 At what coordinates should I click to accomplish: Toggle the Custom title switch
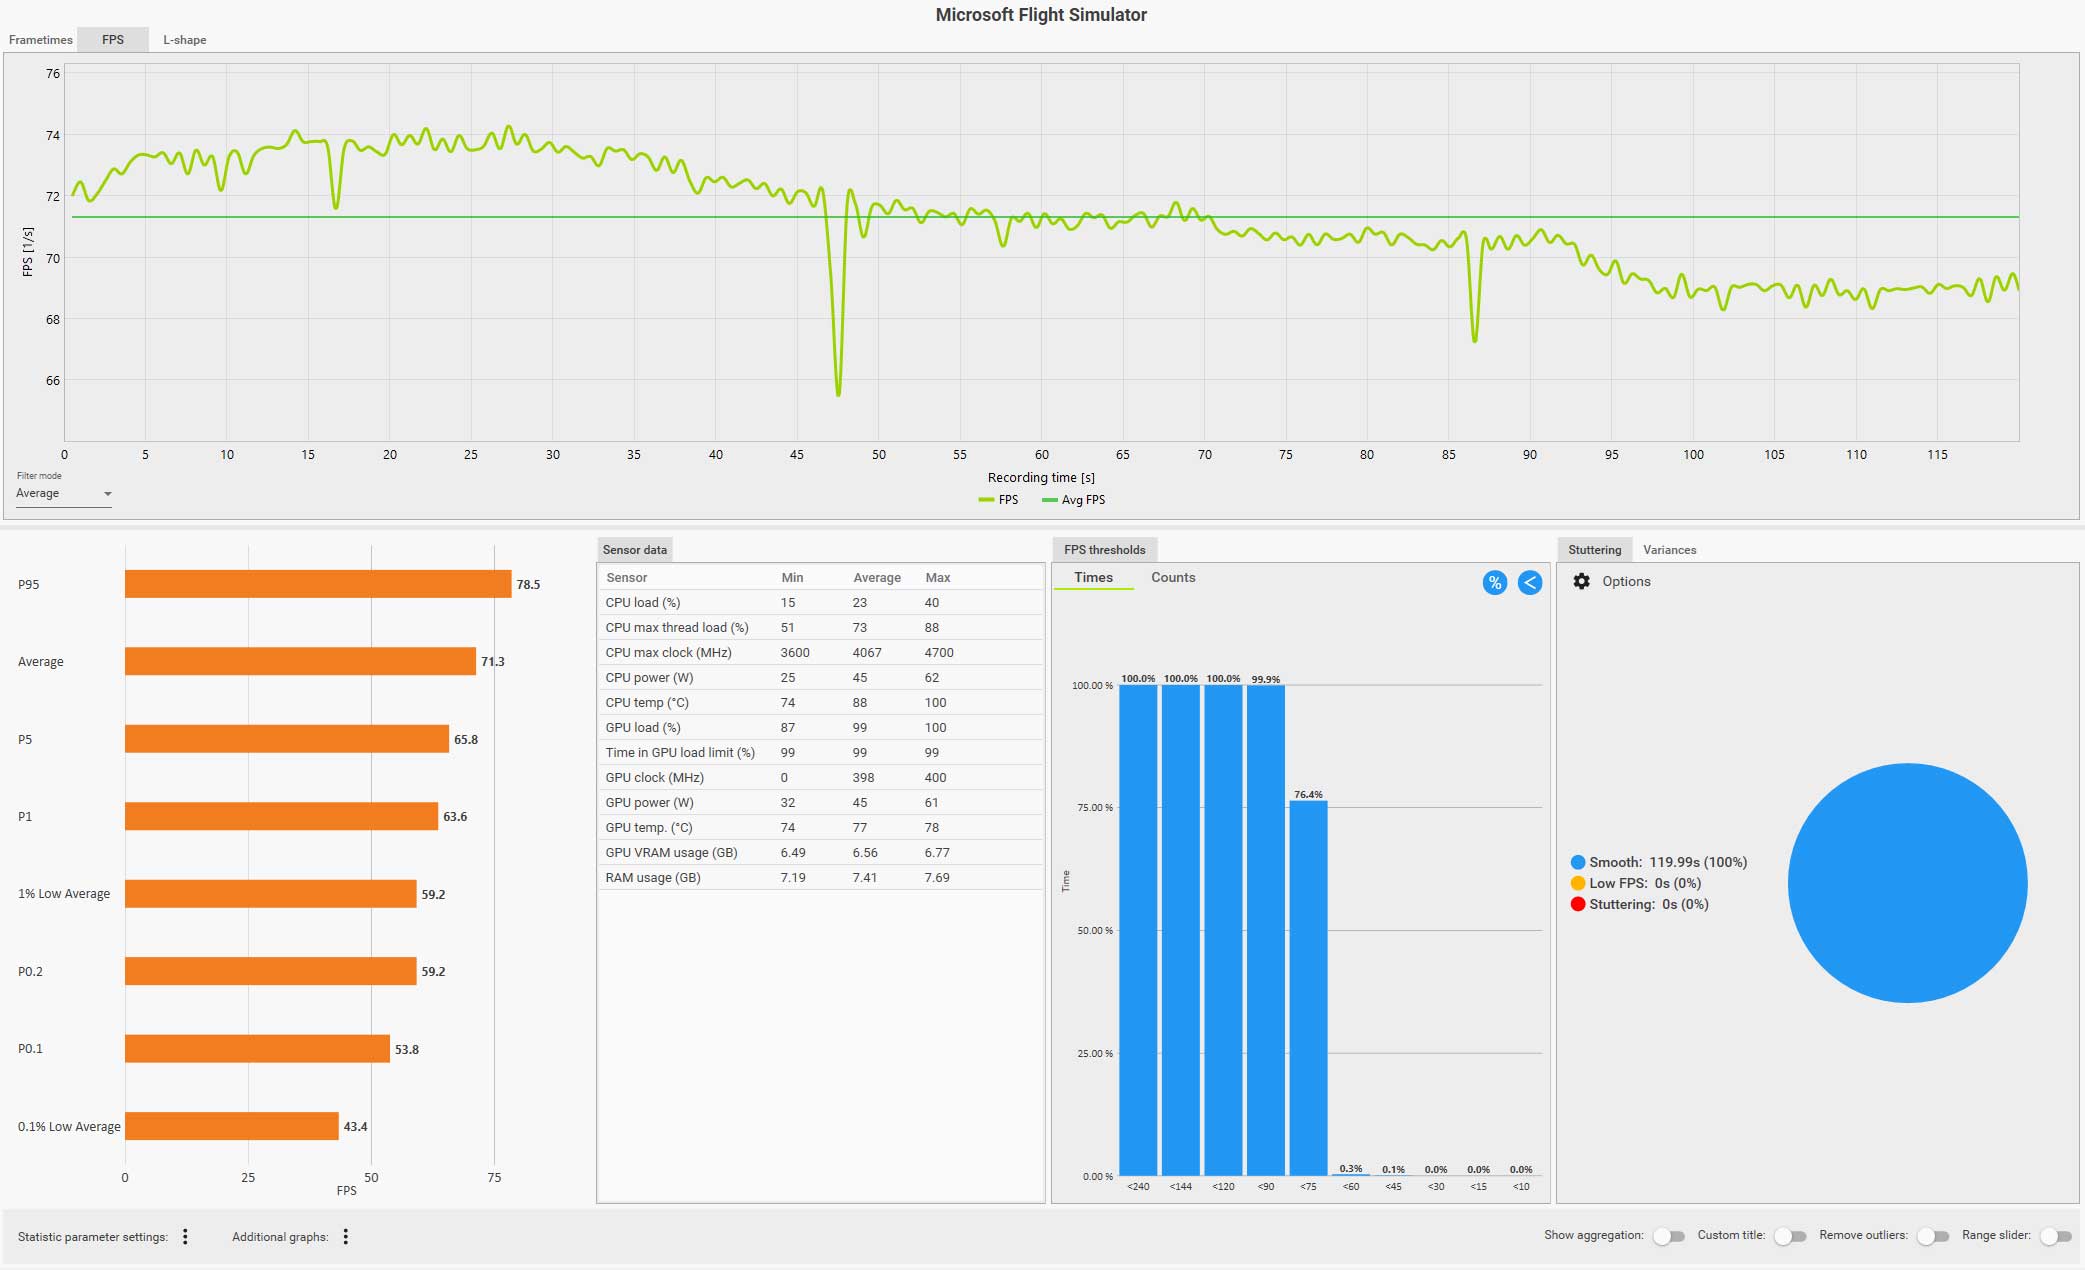pos(1789,1236)
